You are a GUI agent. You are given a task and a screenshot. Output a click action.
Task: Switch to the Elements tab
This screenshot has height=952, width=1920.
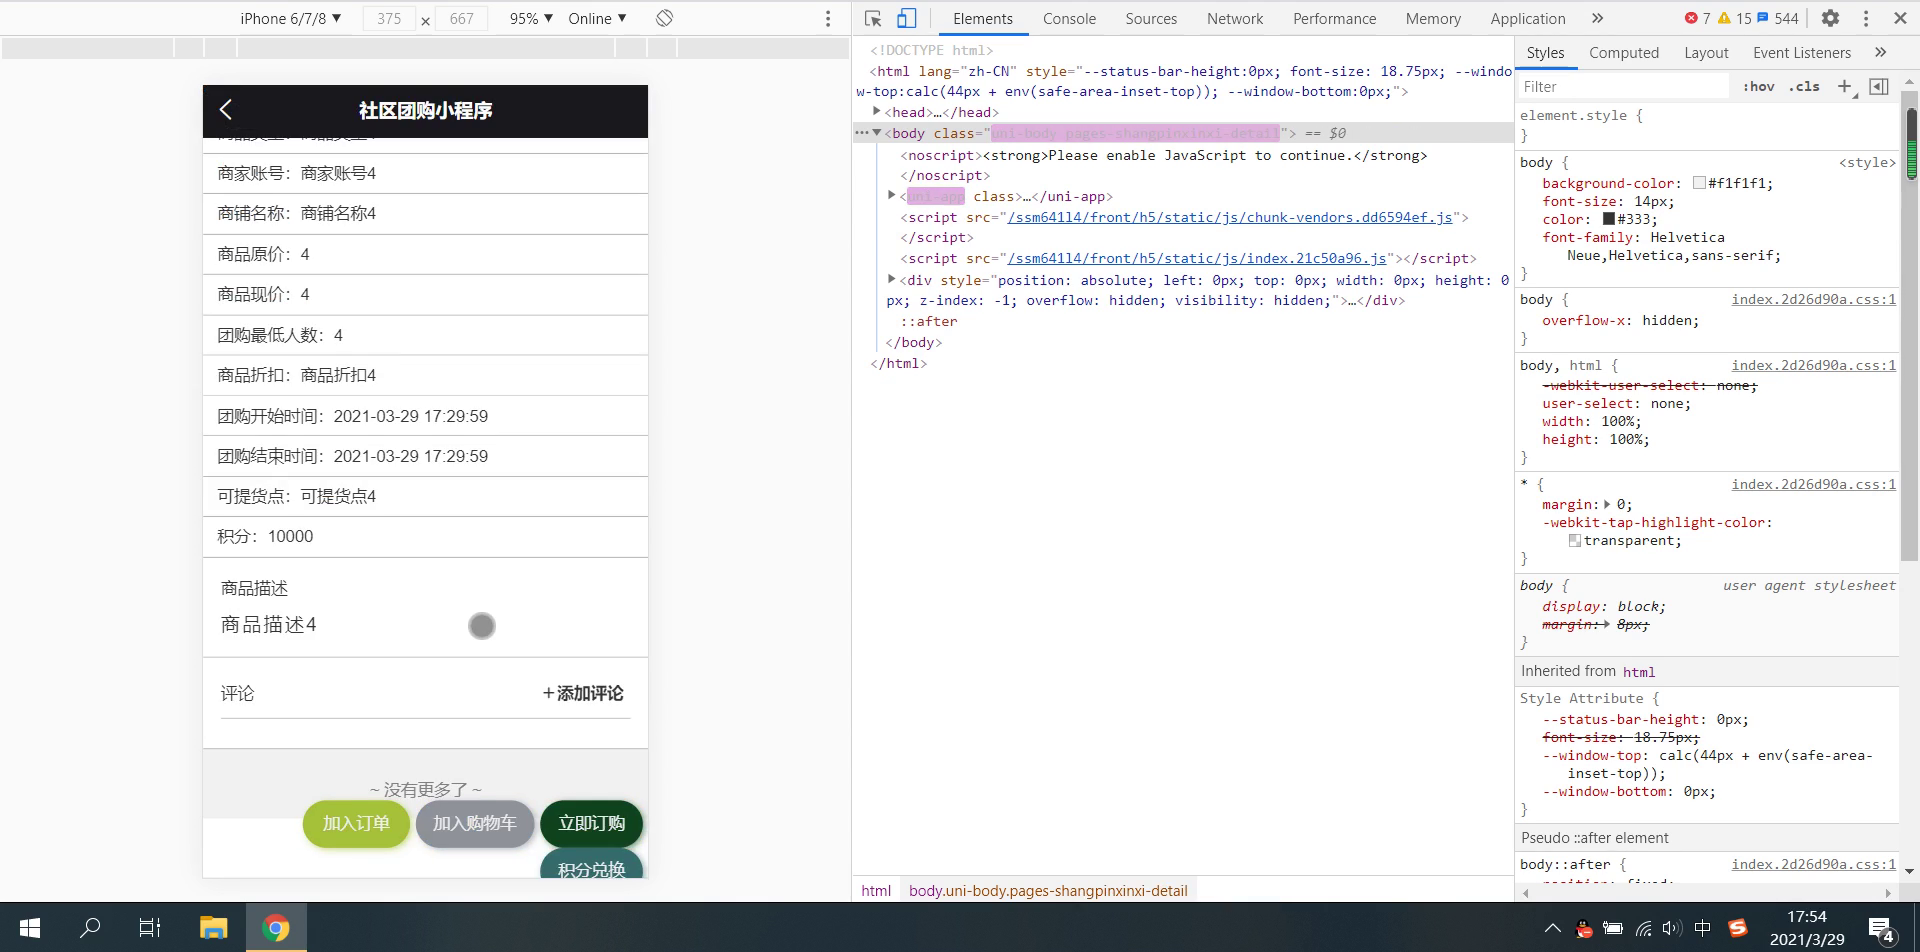pyautogui.click(x=982, y=18)
